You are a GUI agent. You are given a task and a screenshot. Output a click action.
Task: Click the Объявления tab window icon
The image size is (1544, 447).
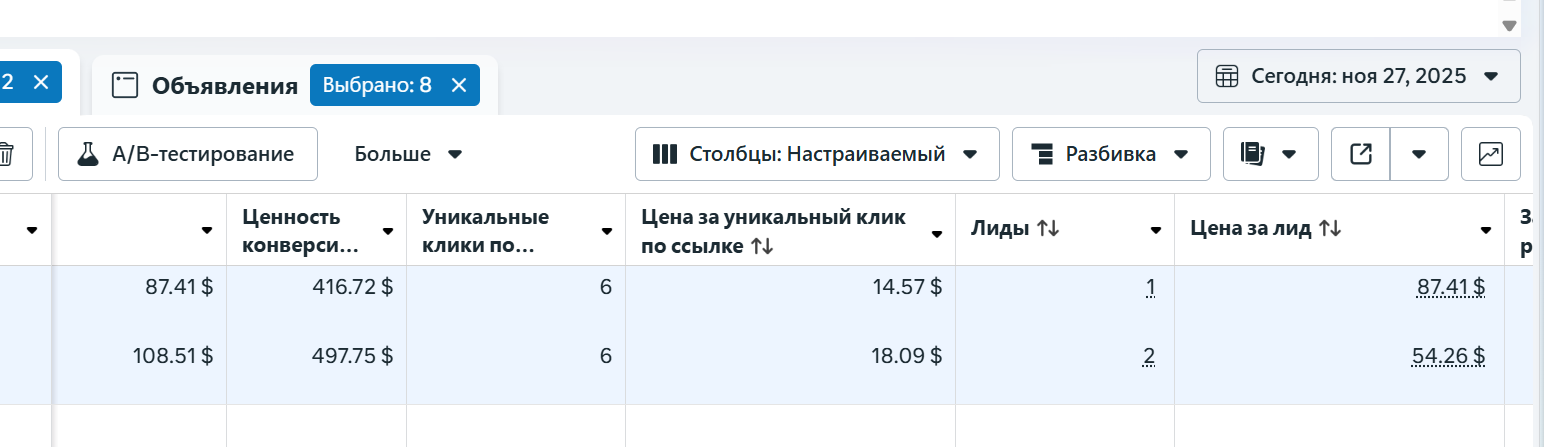pos(124,85)
